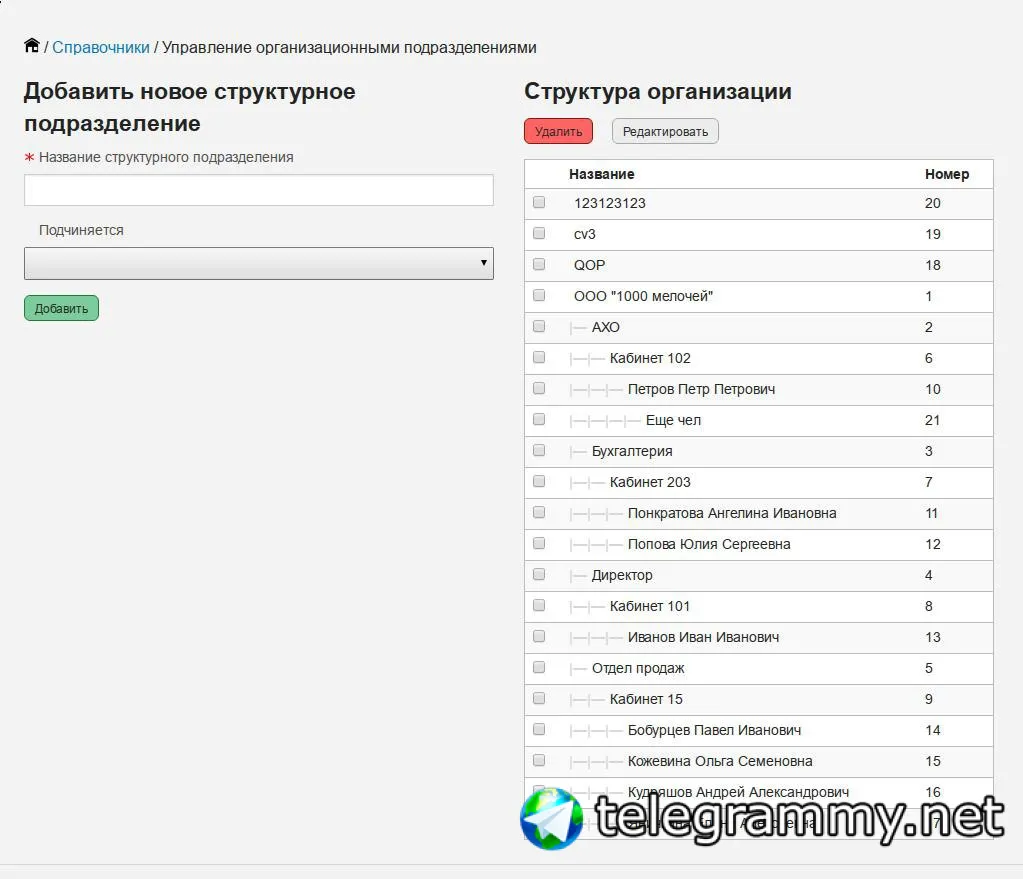Click the Отдел продаж tree entry
1023x879 pixels.
(638, 668)
